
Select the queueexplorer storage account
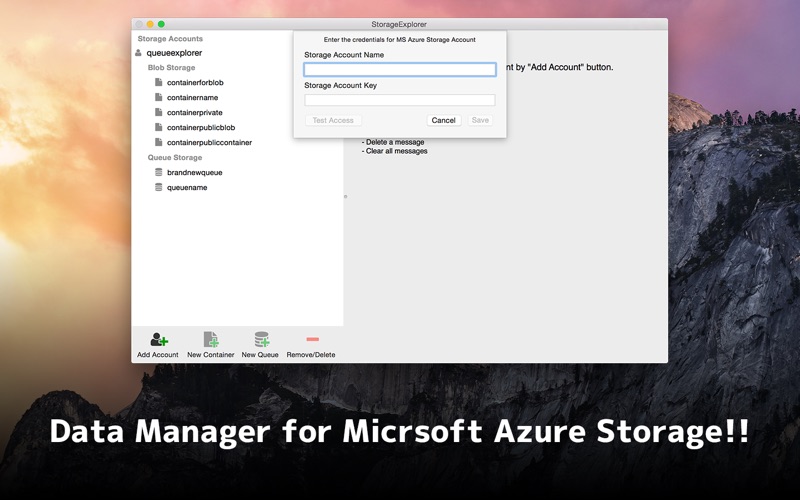click(x=174, y=53)
